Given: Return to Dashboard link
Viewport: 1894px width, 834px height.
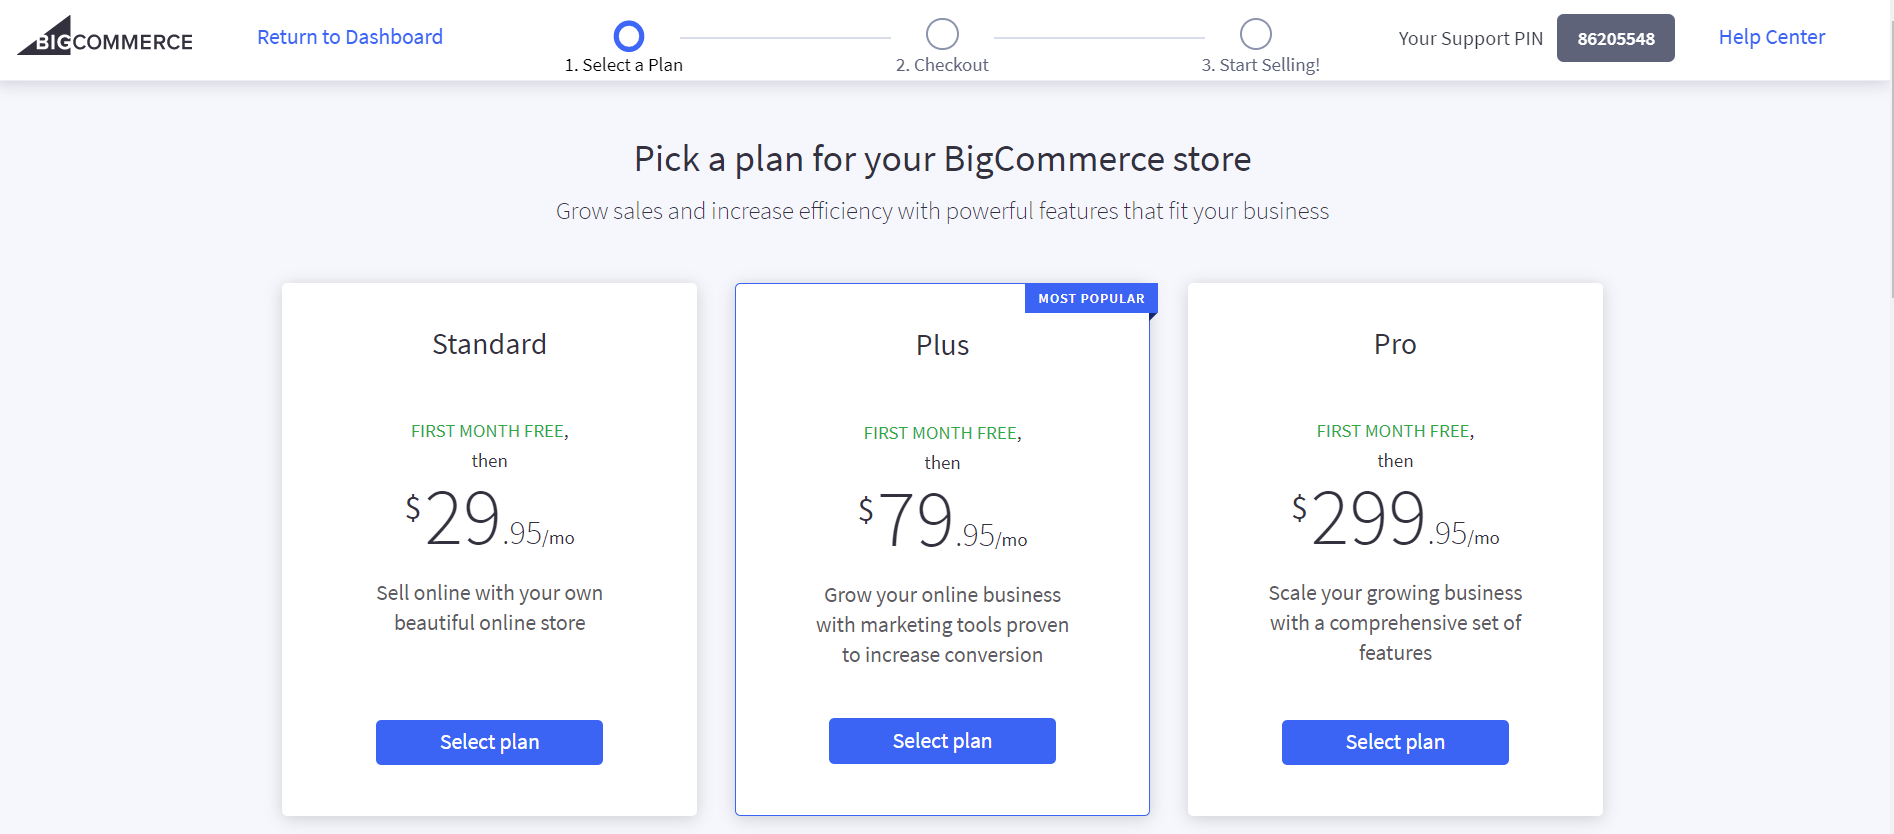Looking at the screenshot, I should (350, 37).
